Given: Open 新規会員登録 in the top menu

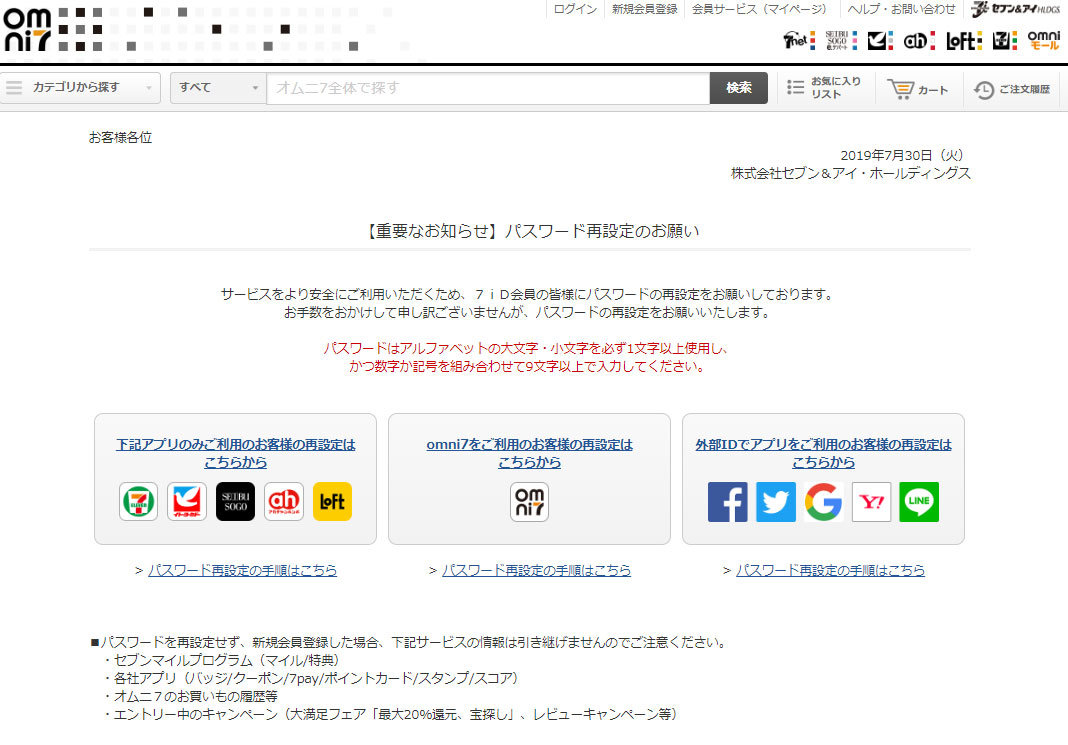Looking at the screenshot, I should coord(644,9).
